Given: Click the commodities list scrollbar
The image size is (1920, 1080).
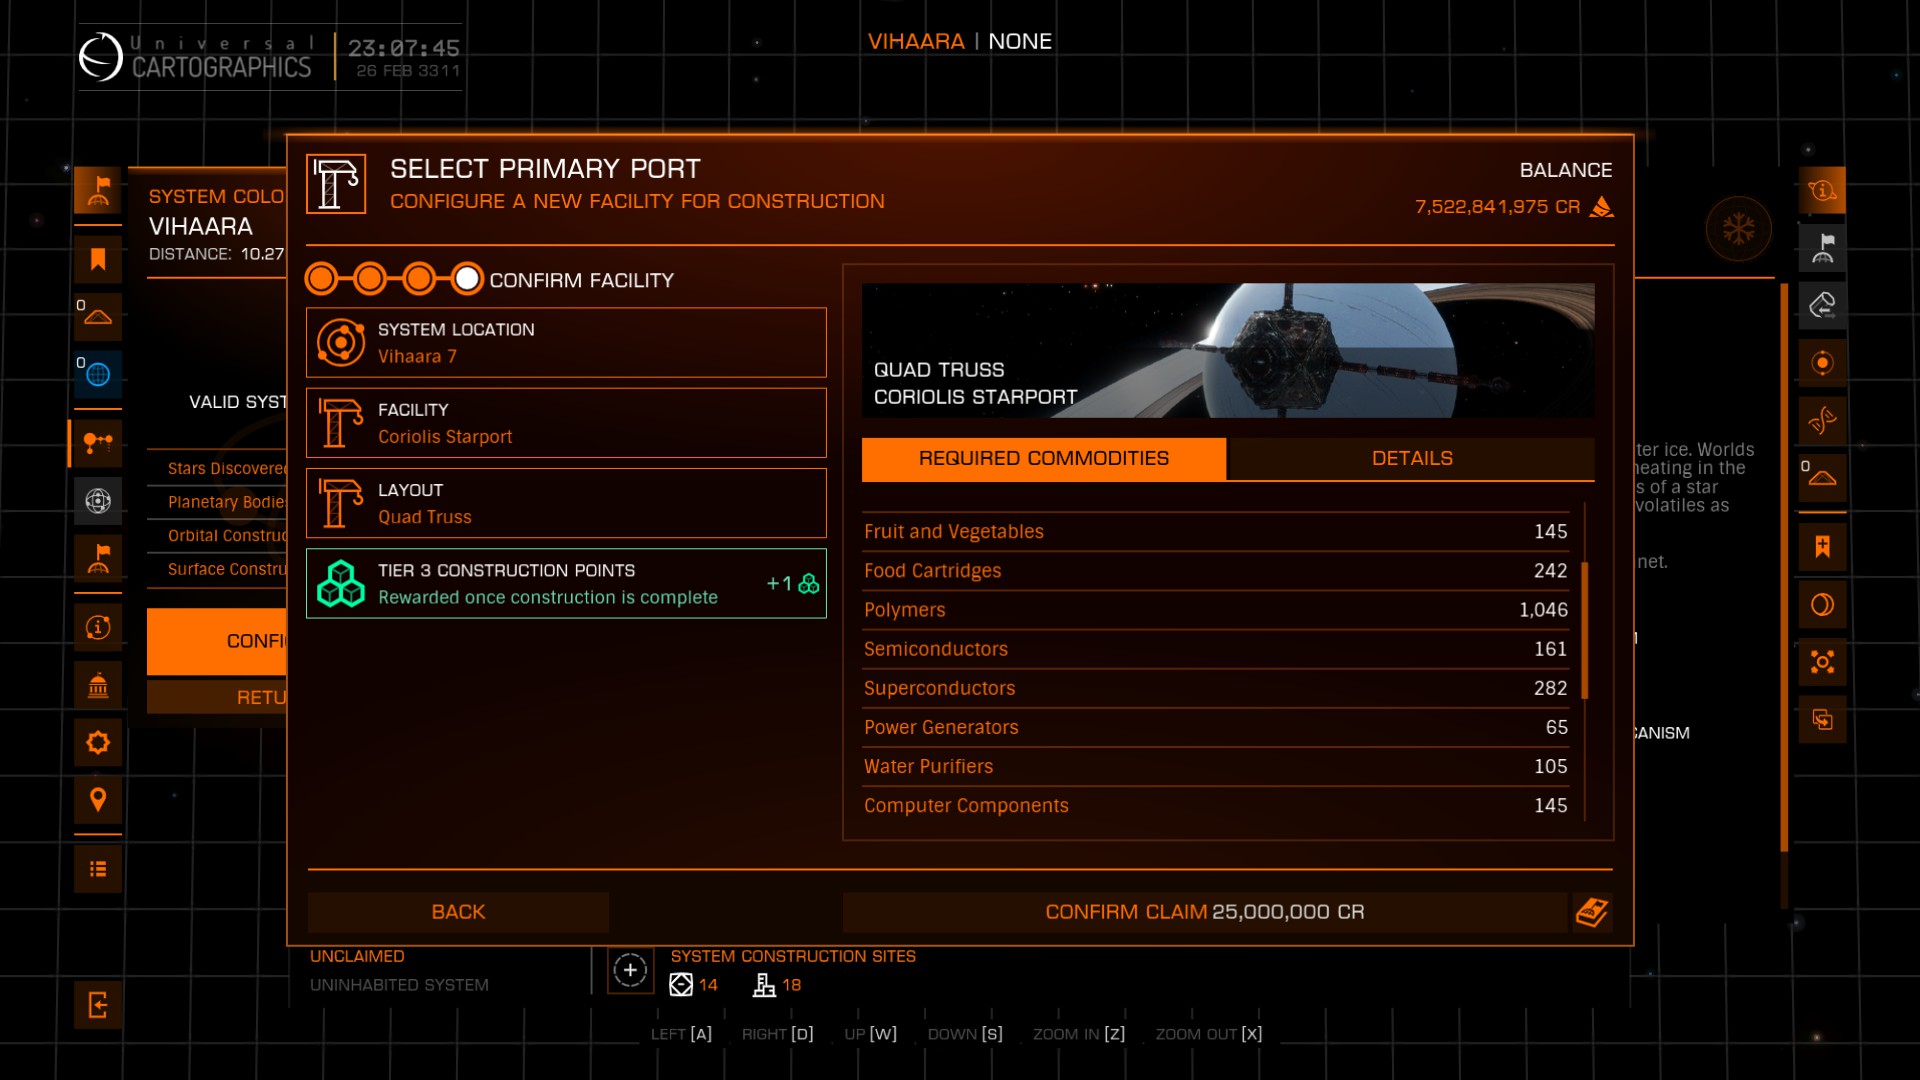Looking at the screenshot, I should point(1585,630).
